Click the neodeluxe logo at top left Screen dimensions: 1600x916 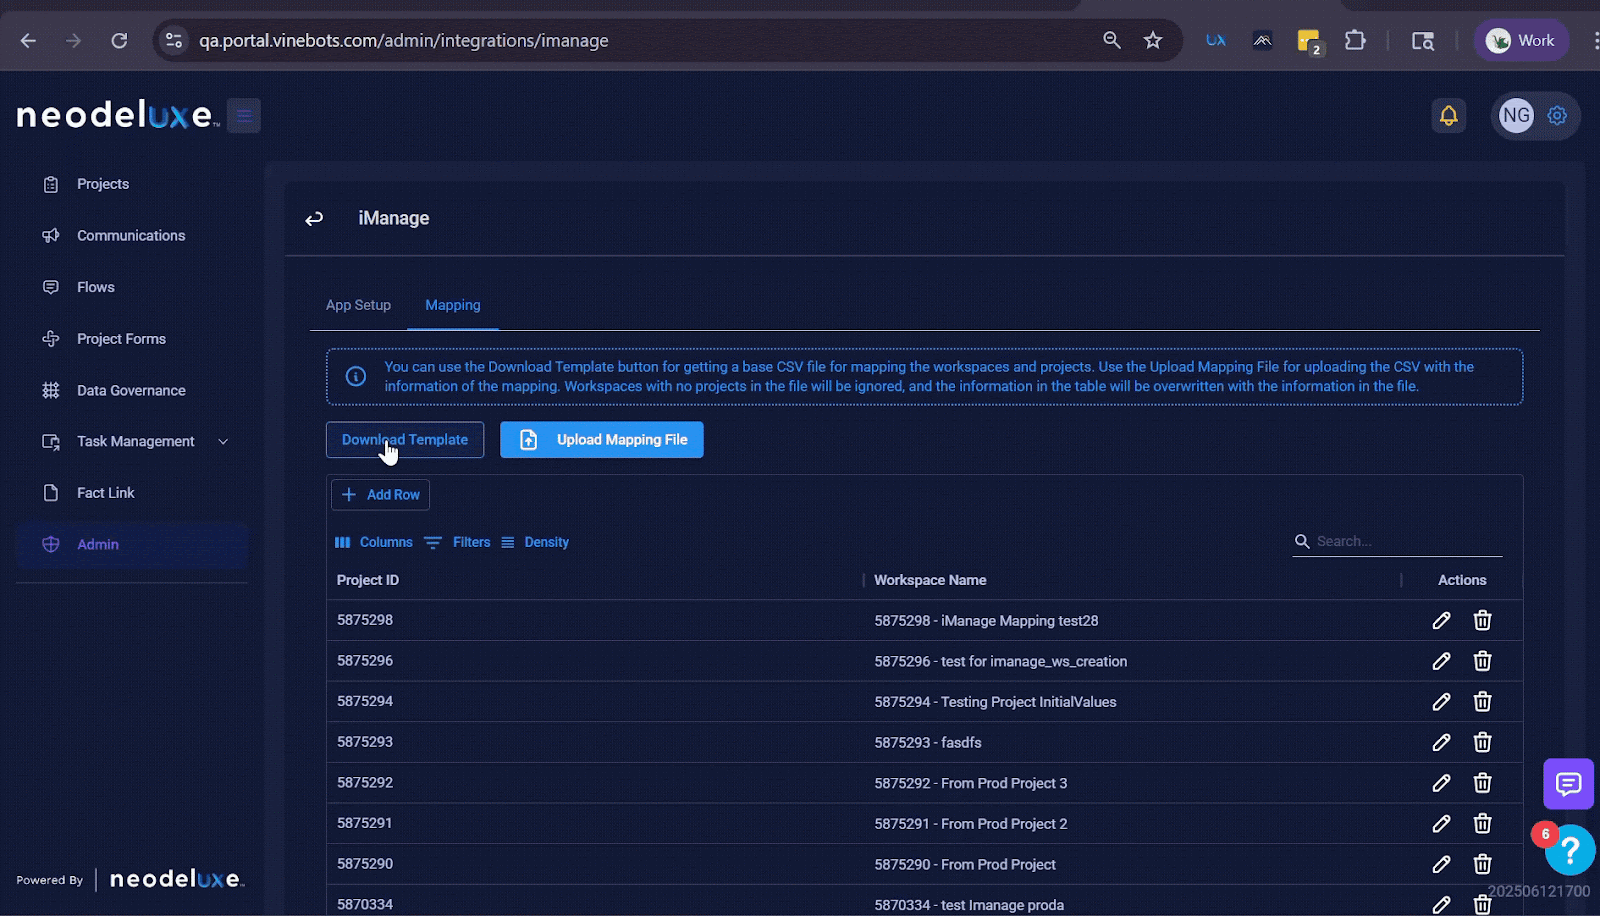(116, 115)
